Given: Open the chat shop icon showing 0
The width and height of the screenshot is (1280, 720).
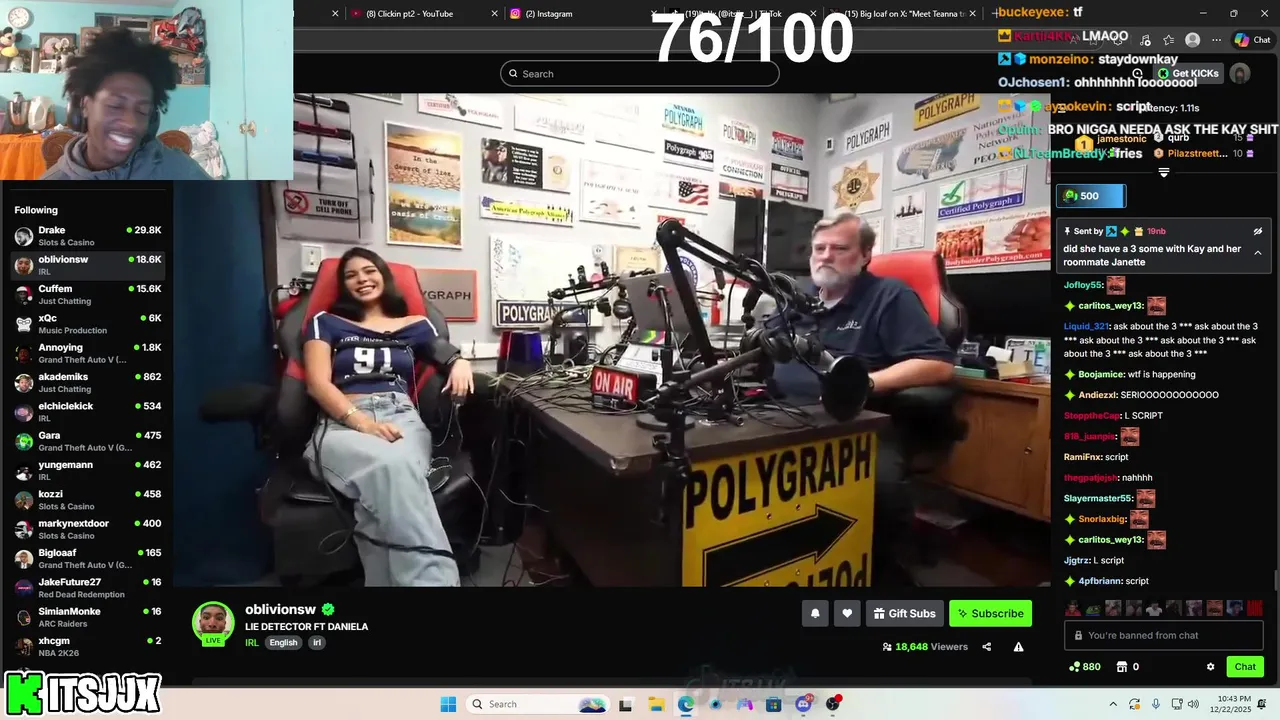Looking at the screenshot, I should 1128,667.
